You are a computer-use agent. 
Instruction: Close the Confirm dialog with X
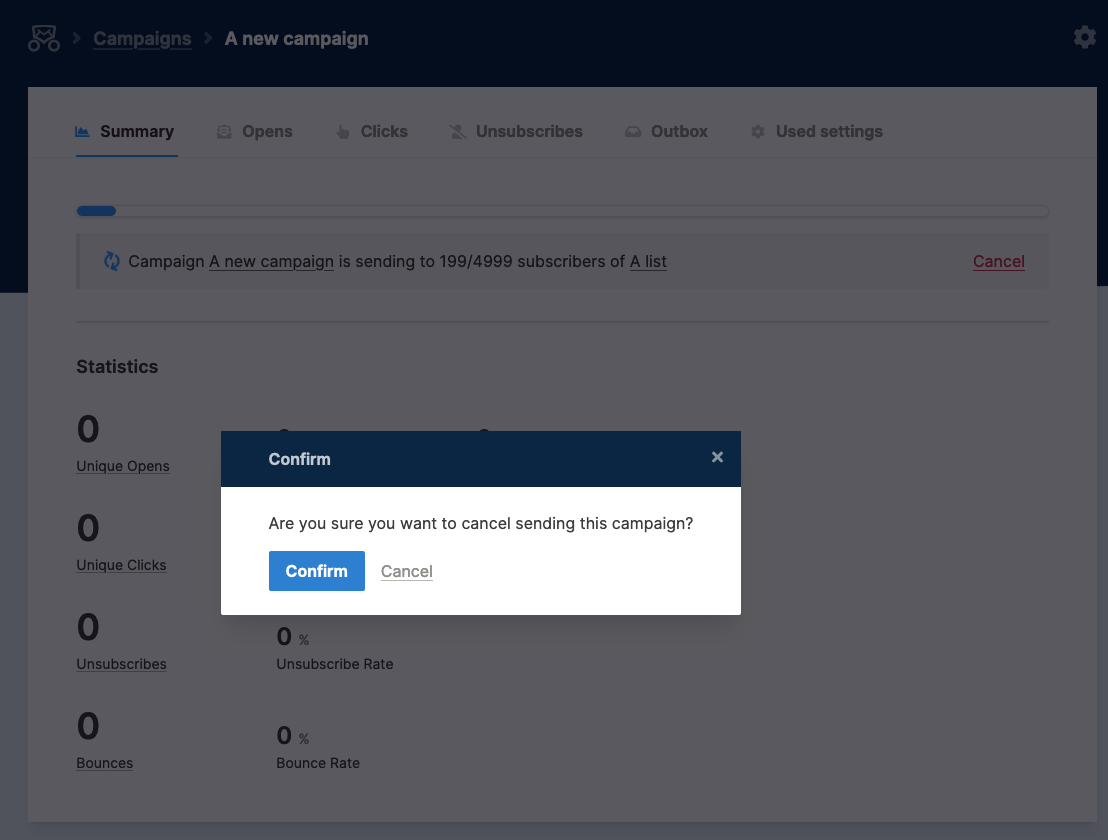pyautogui.click(x=717, y=457)
